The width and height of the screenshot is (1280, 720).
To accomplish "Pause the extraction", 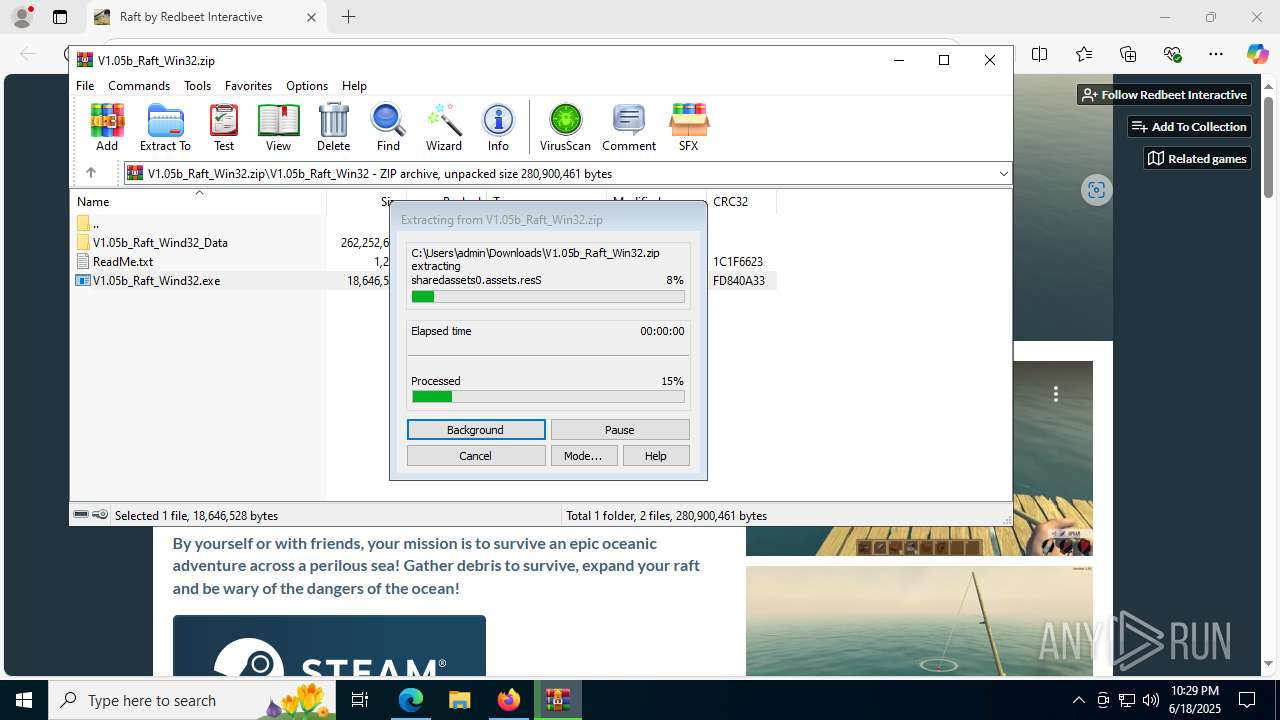I will (x=620, y=430).
